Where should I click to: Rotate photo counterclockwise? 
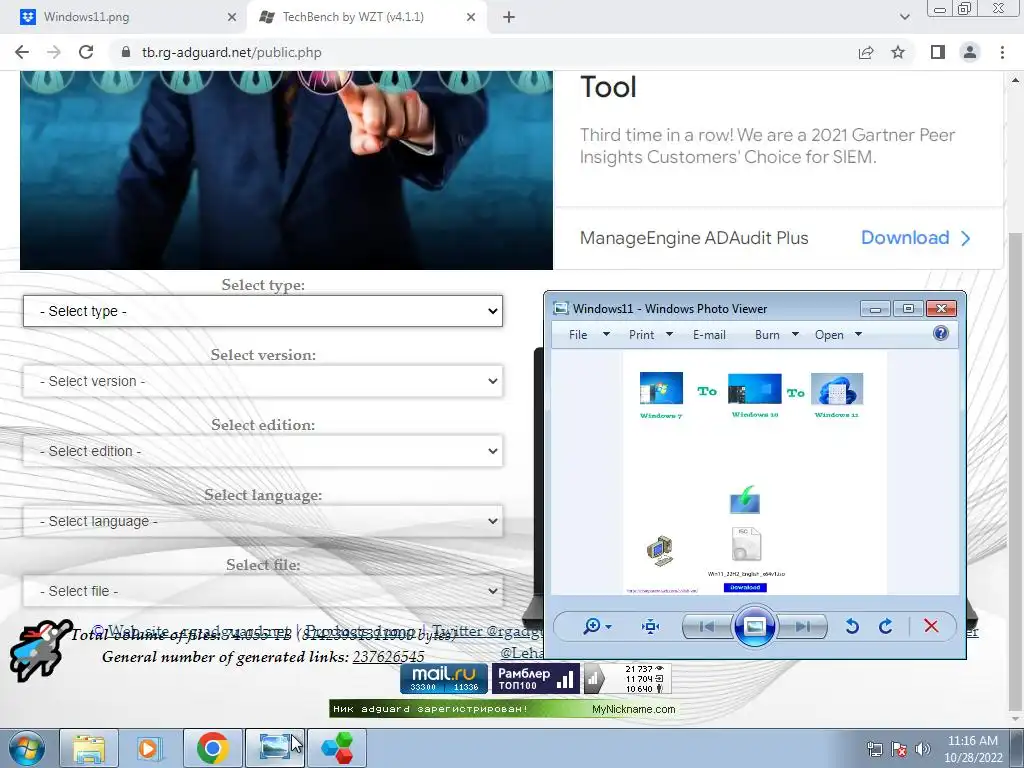click(852, 627)
